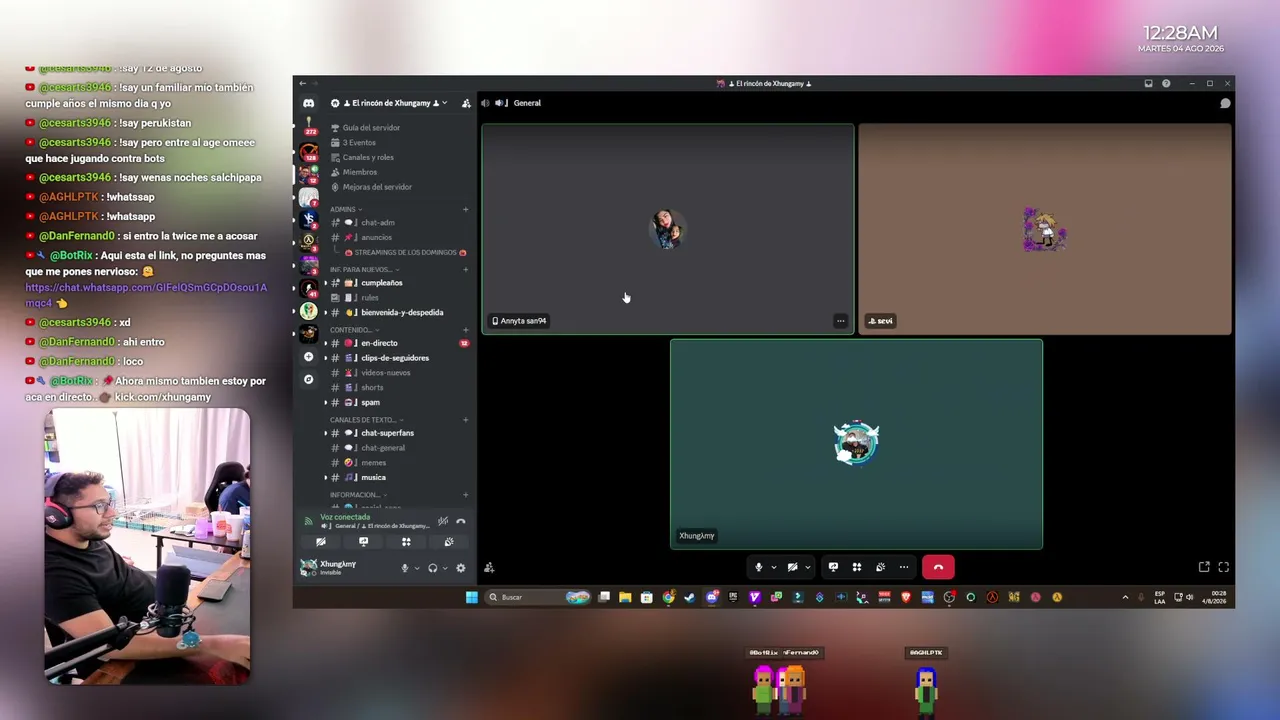Toggle camera button in the sidebar voice panel
The width and height of the screenshot is (1280, 720).
coord(321,542)
